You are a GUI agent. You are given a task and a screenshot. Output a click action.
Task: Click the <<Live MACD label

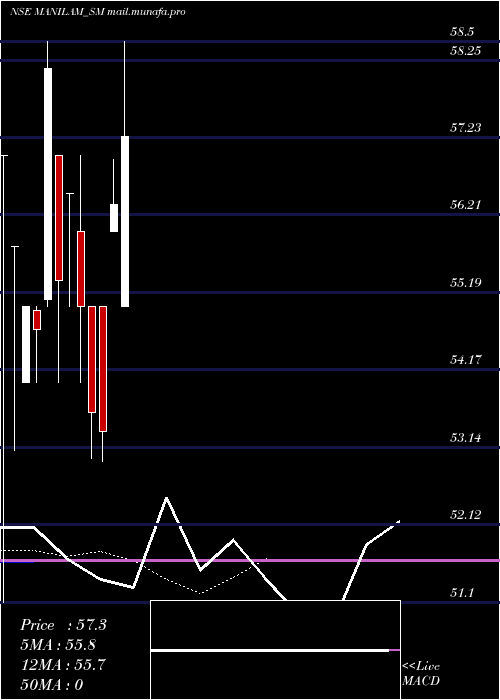click(x=421, y=673)
